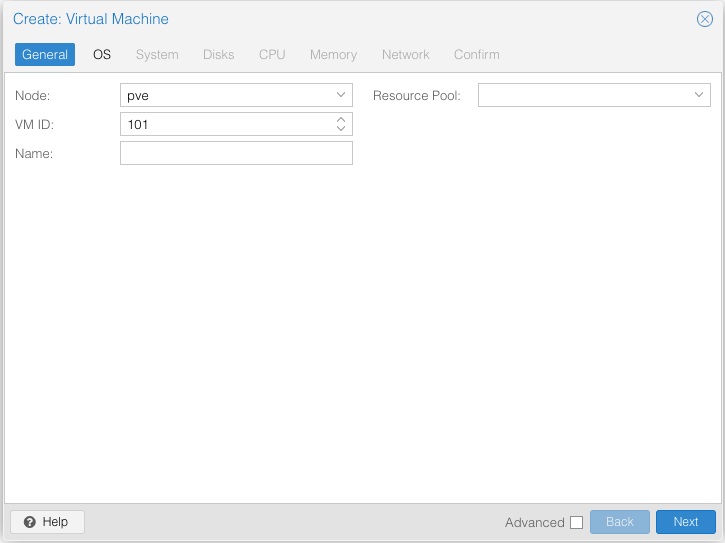Increase VM ID with up arrow
The width and height of the screenshot is (725, 543).
[x=341, y=119]
